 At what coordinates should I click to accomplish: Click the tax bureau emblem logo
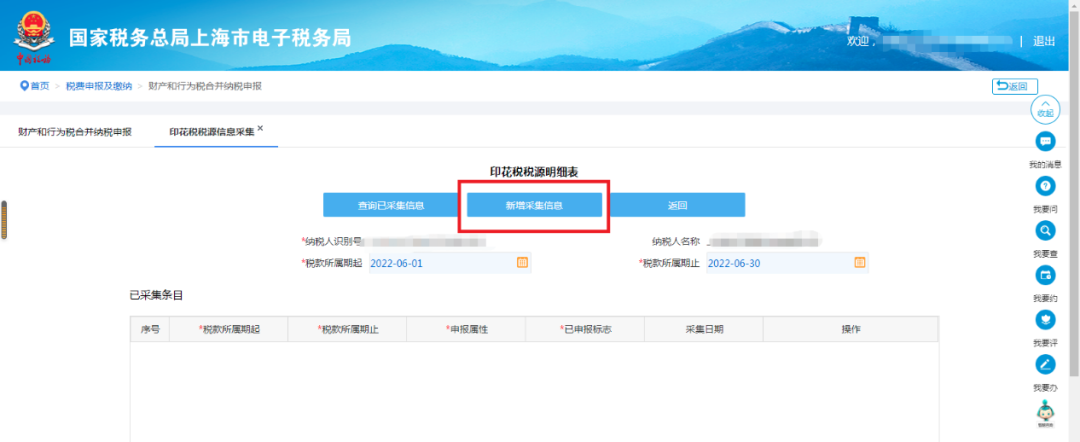click(33, 36)
